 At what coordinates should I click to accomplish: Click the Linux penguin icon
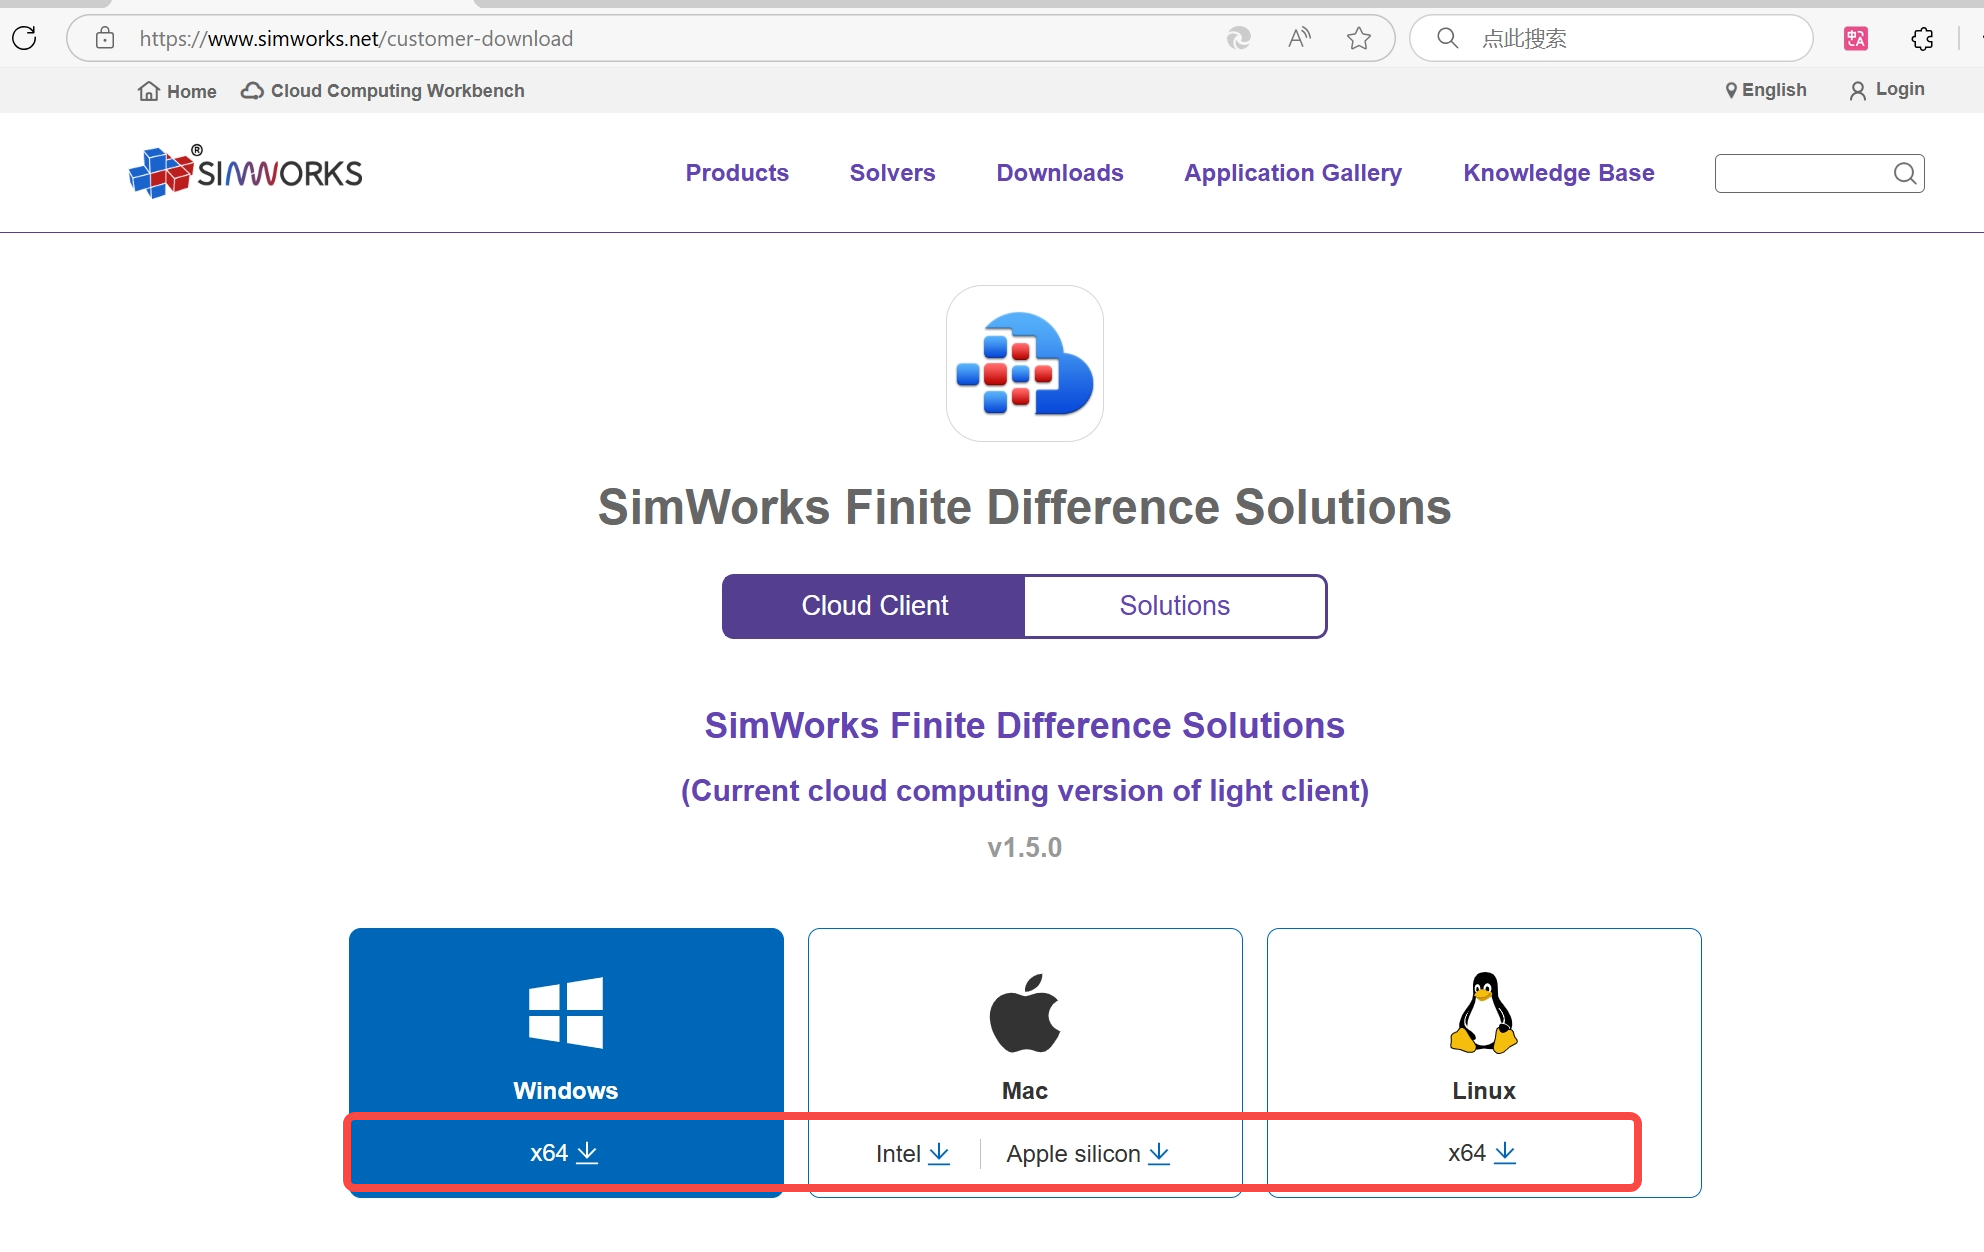1484,1012
